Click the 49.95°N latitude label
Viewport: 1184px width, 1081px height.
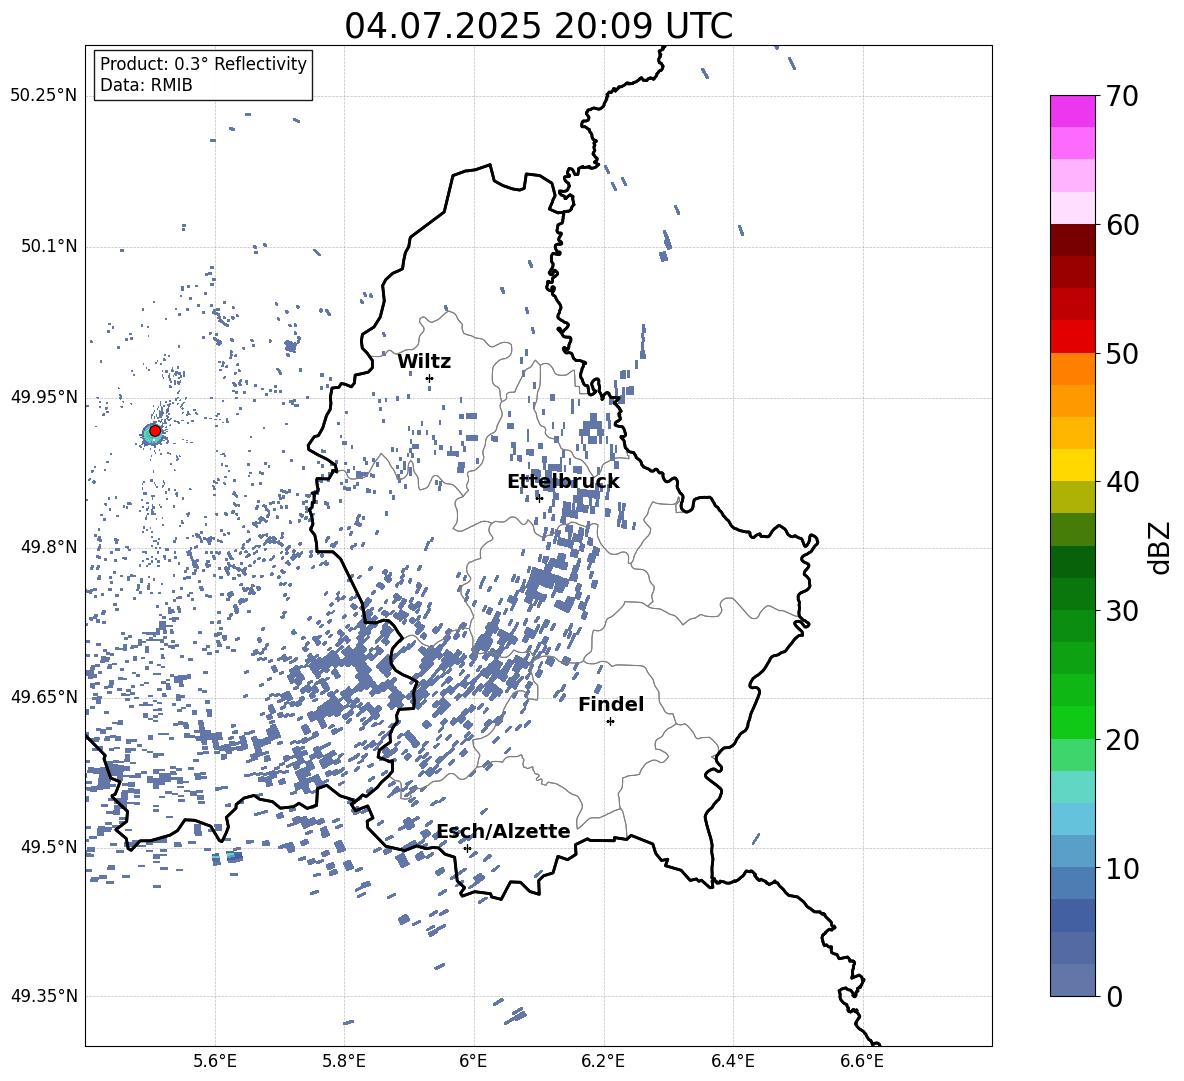(44, 396)
